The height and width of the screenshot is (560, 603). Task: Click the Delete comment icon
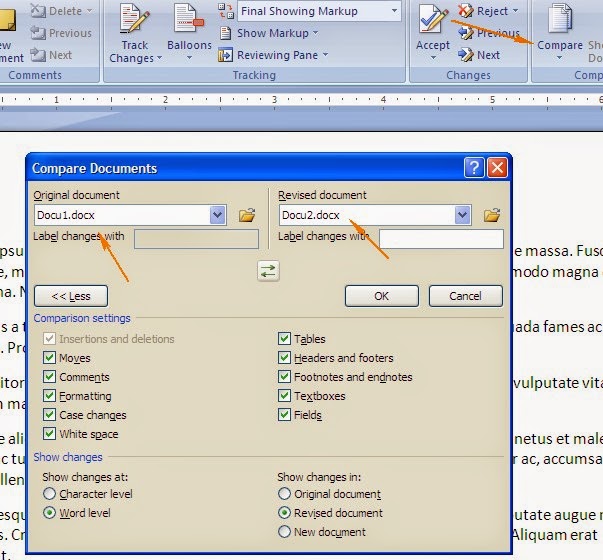[x=38, y=11]
